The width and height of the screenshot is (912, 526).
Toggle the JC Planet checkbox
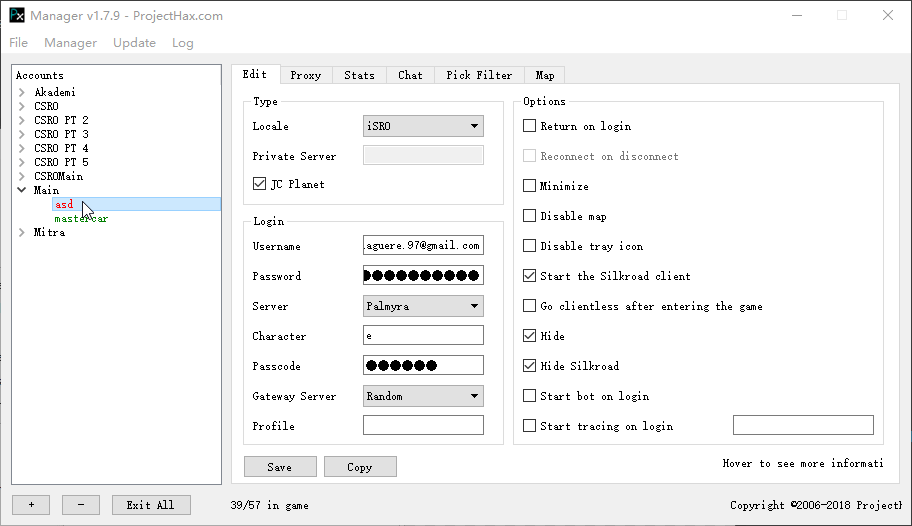point(260,185)
